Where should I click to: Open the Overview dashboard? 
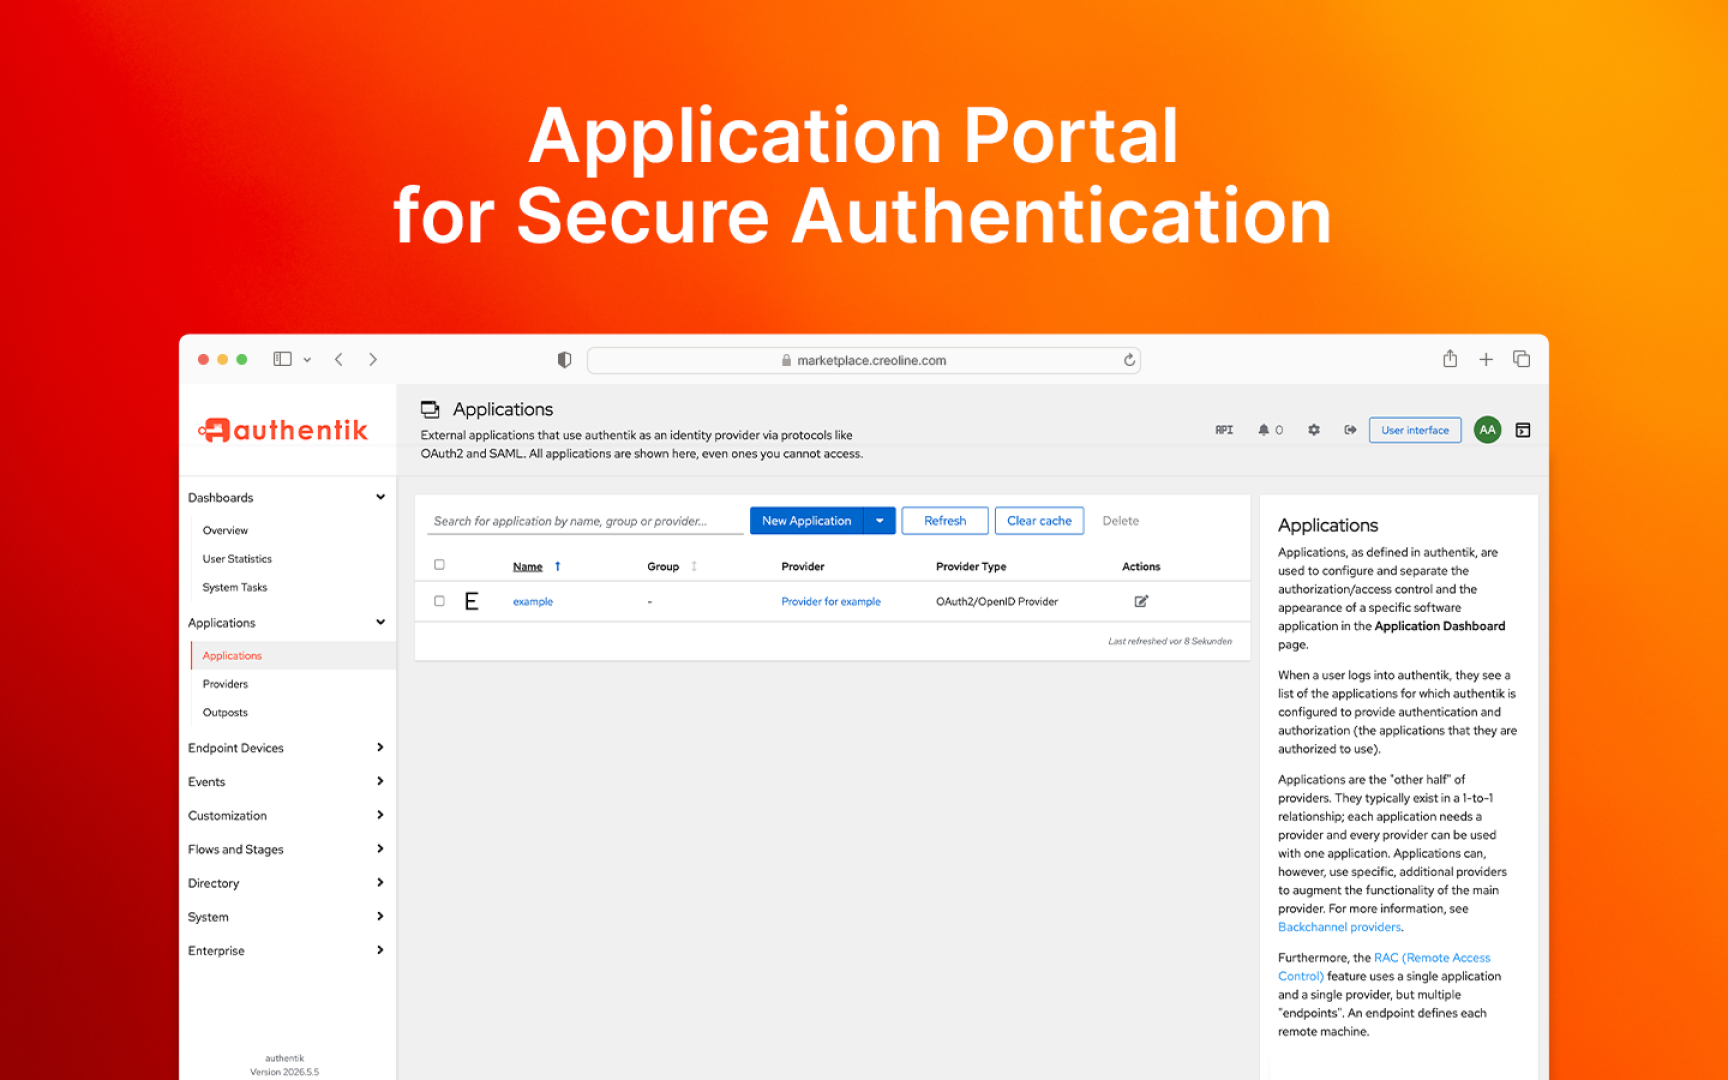225,530
